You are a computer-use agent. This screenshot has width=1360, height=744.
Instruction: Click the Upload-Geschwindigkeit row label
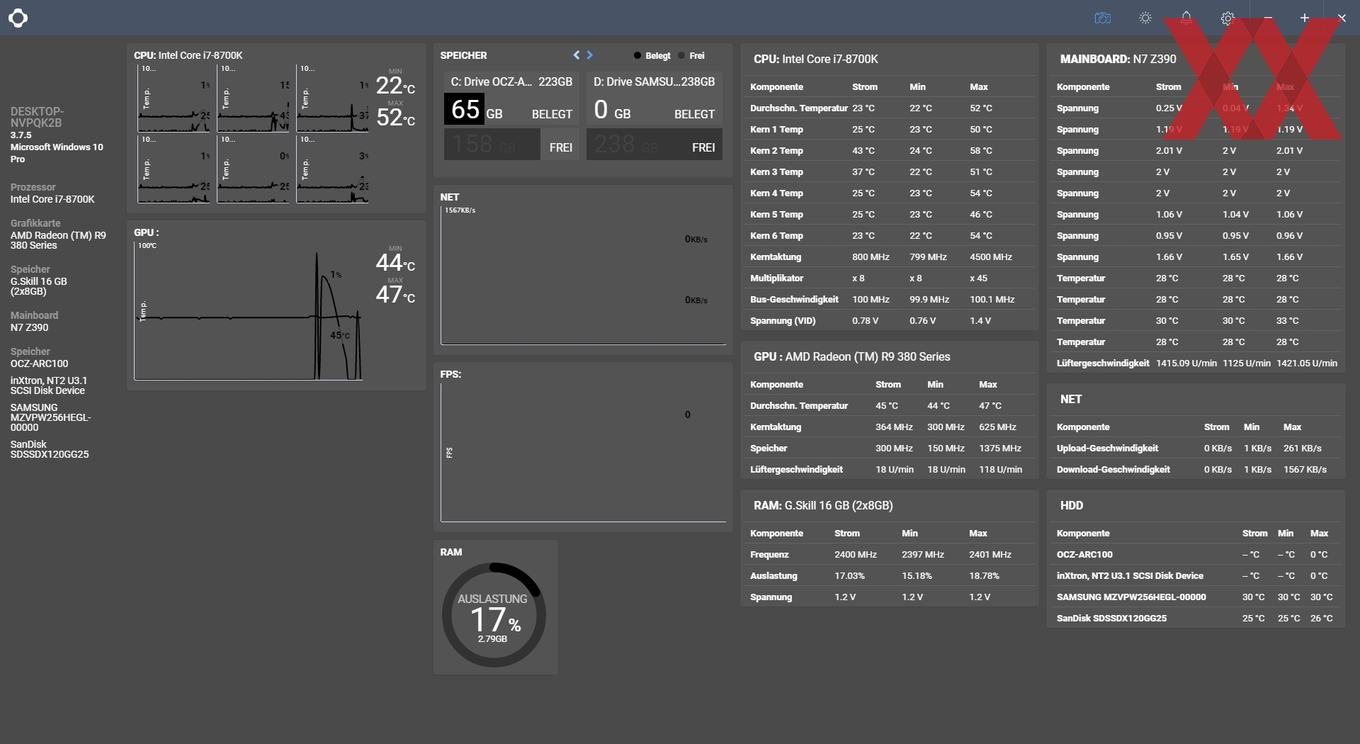pyautogui.click(x=1107, y=448)
